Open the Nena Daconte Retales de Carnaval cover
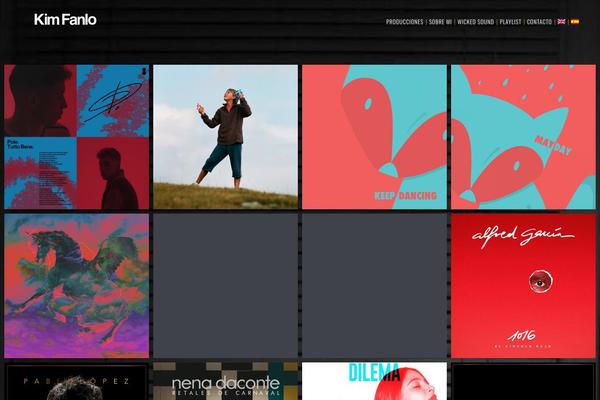The image size is (600, 400). pyautogui.click(x=225, y=381)
